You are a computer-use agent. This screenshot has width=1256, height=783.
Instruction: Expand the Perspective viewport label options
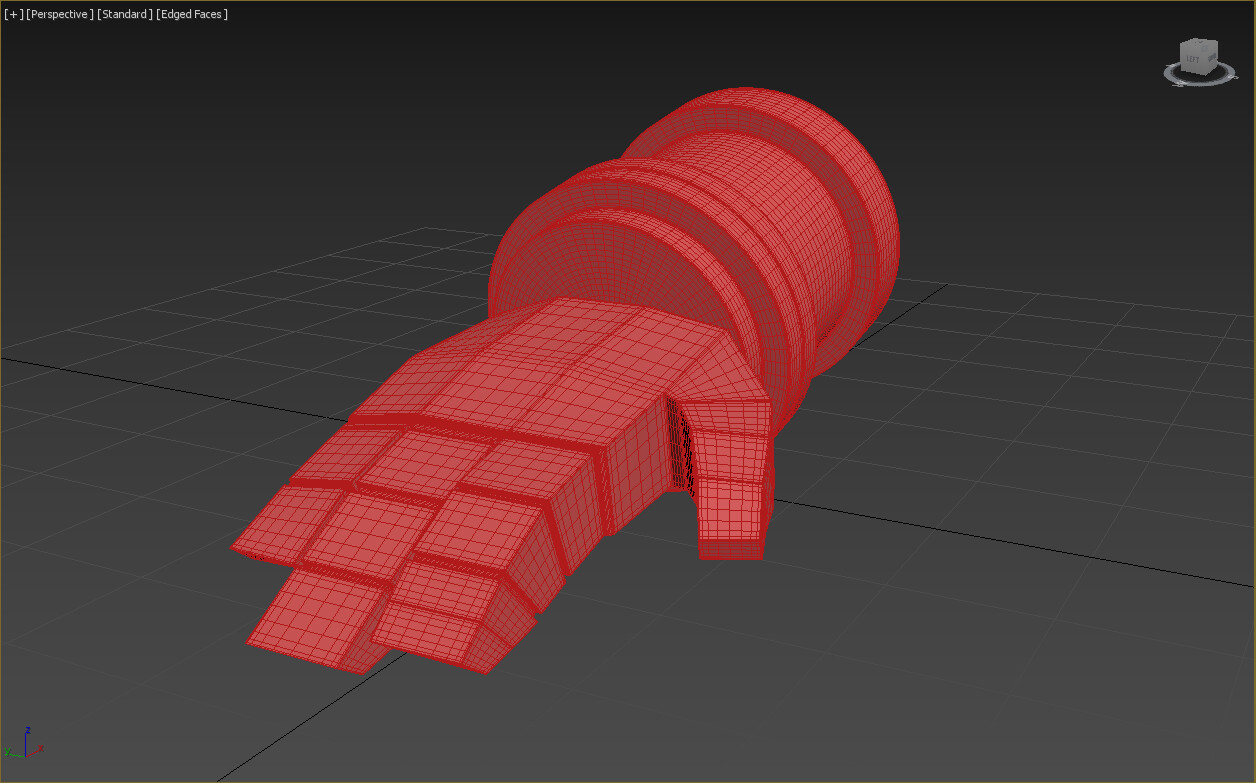pos(58,14)
